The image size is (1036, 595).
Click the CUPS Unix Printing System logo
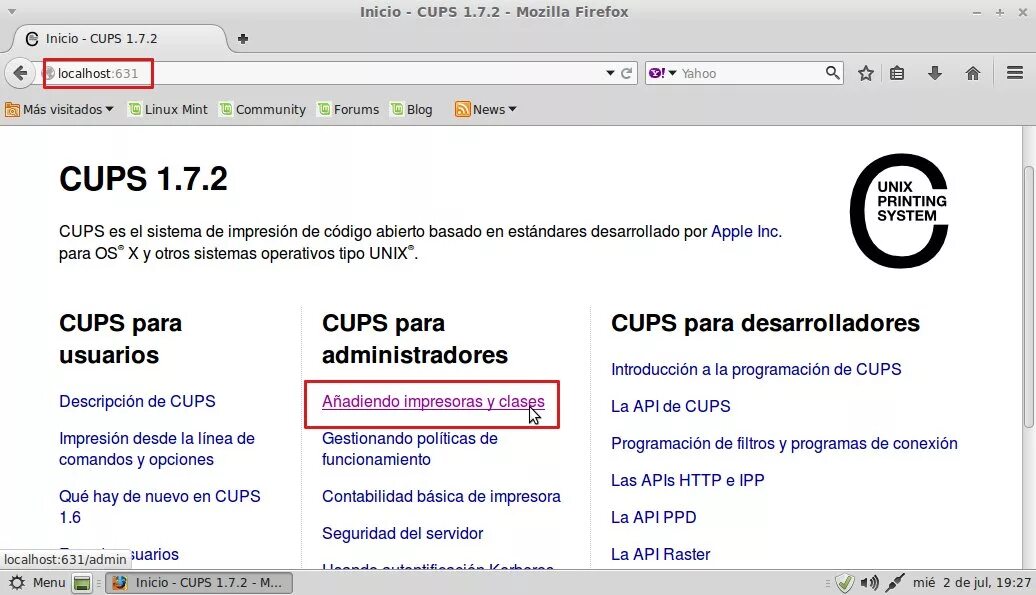[899, 211]
